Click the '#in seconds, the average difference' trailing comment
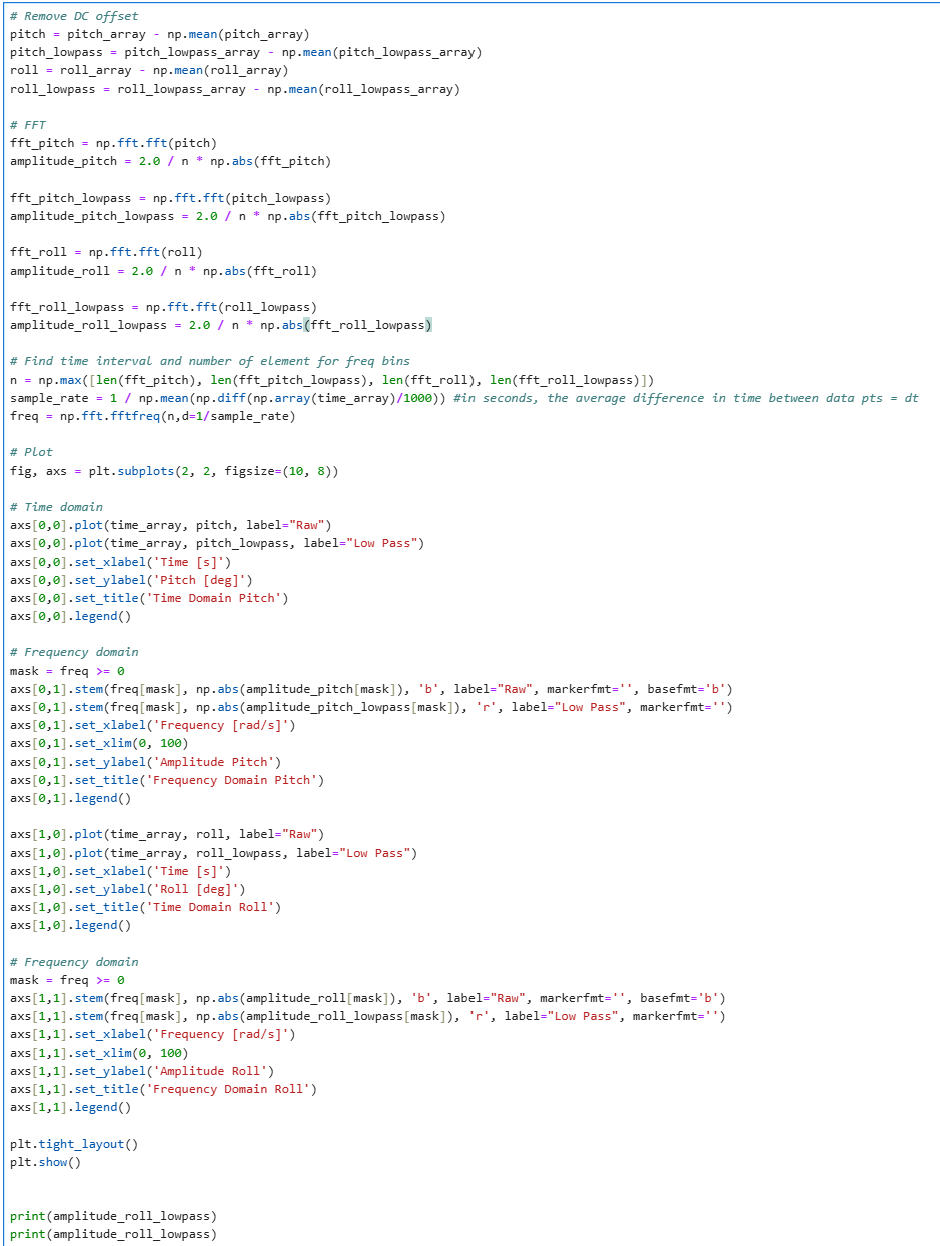Viewport: 940px width, 1246px height. (x=685, y=398)
